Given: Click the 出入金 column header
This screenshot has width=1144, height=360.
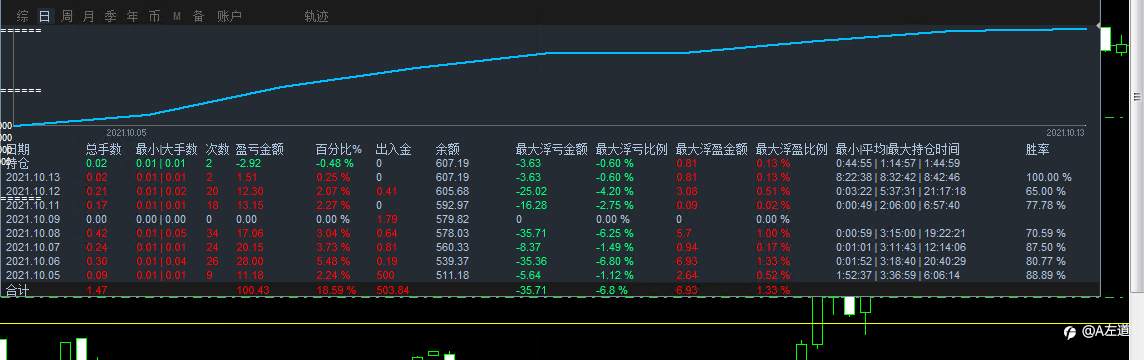Looking at the screenshot, I should click(x=393, y=150).
